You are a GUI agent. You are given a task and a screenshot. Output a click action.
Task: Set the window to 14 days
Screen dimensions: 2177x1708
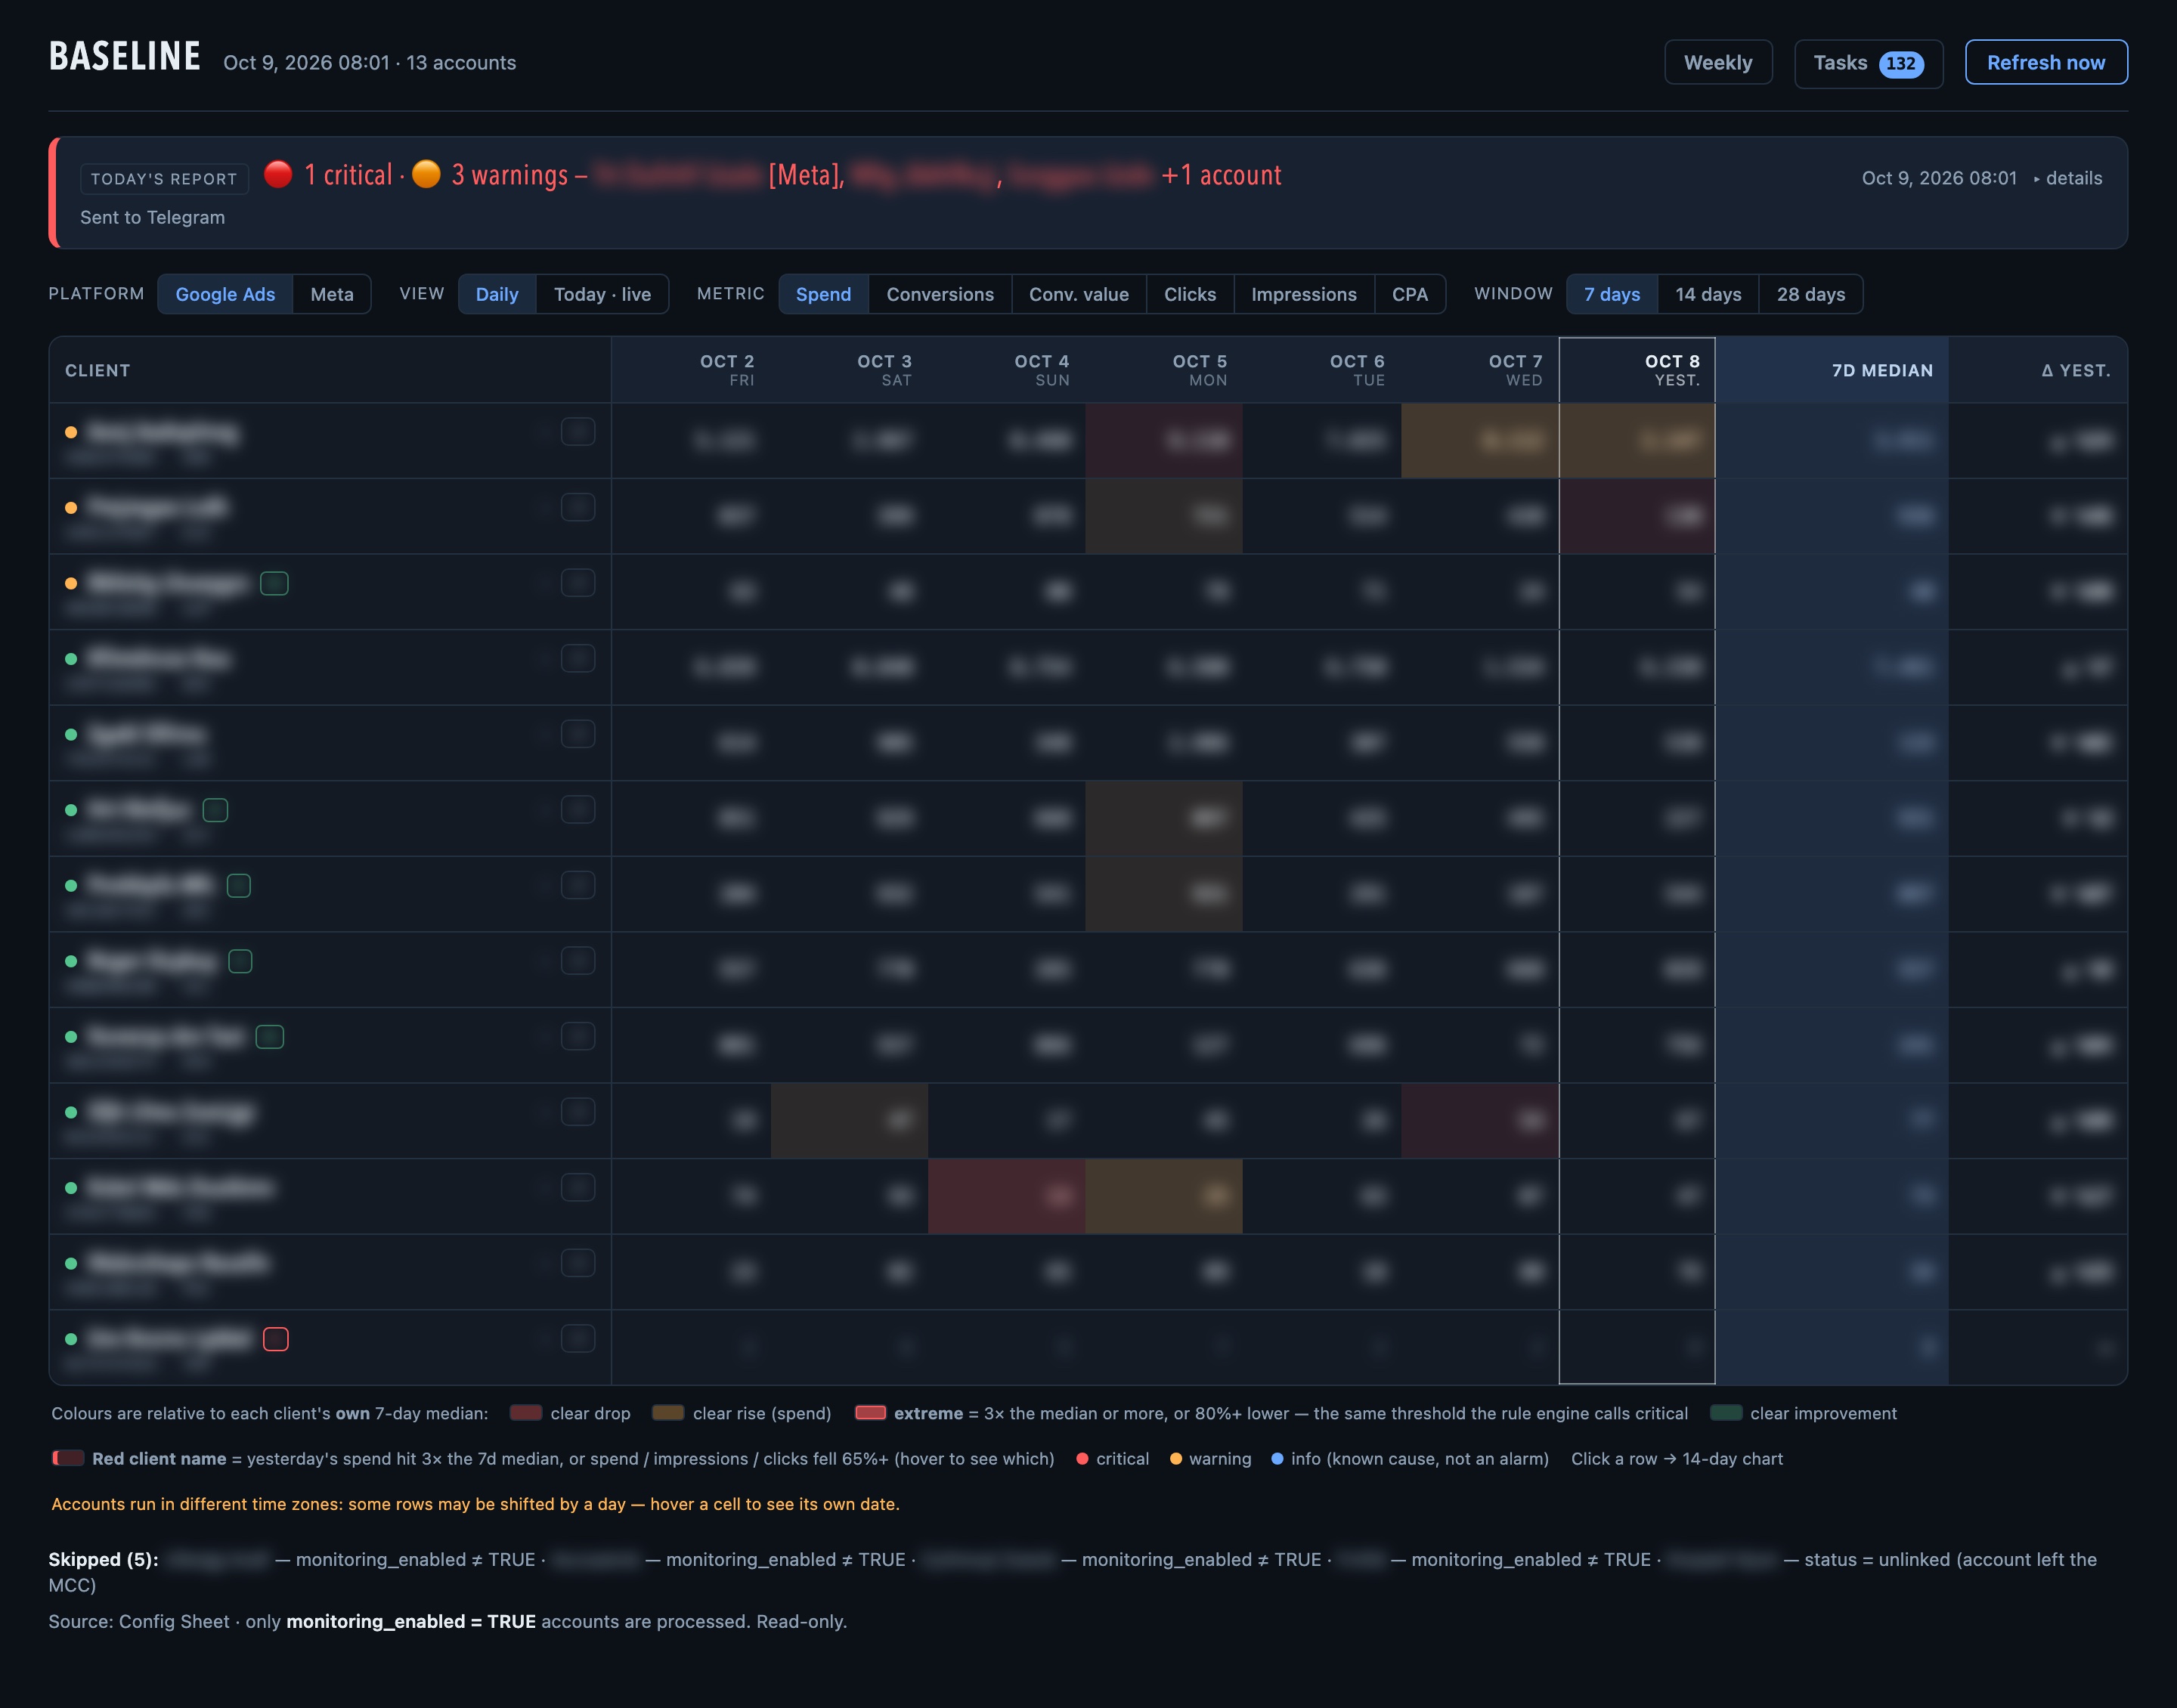click(1708, 294)
